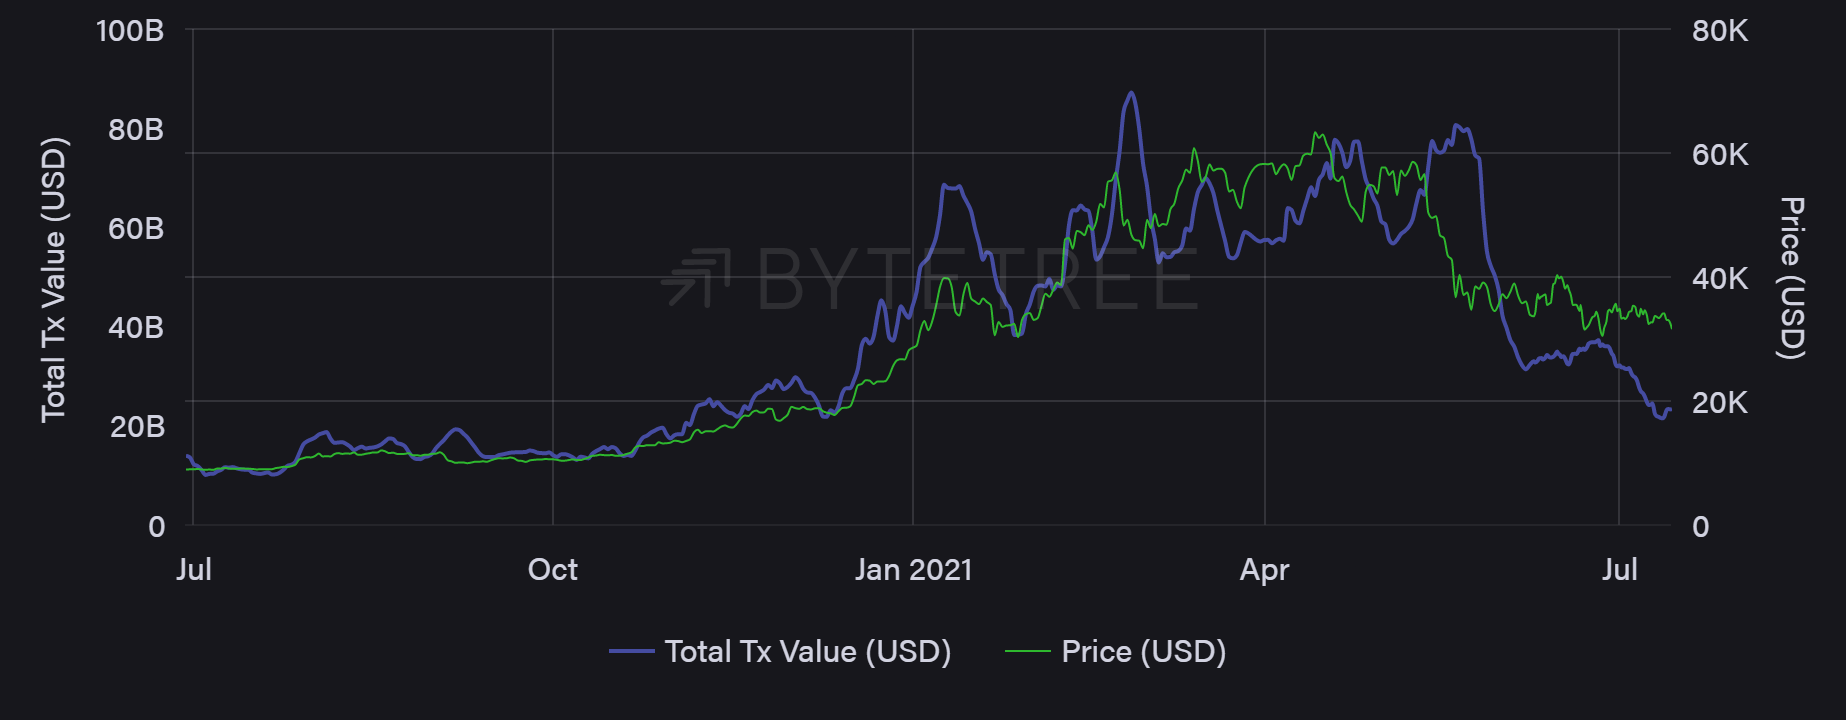Toggle the Price (USD) legend entry

tap(1143, 652)
